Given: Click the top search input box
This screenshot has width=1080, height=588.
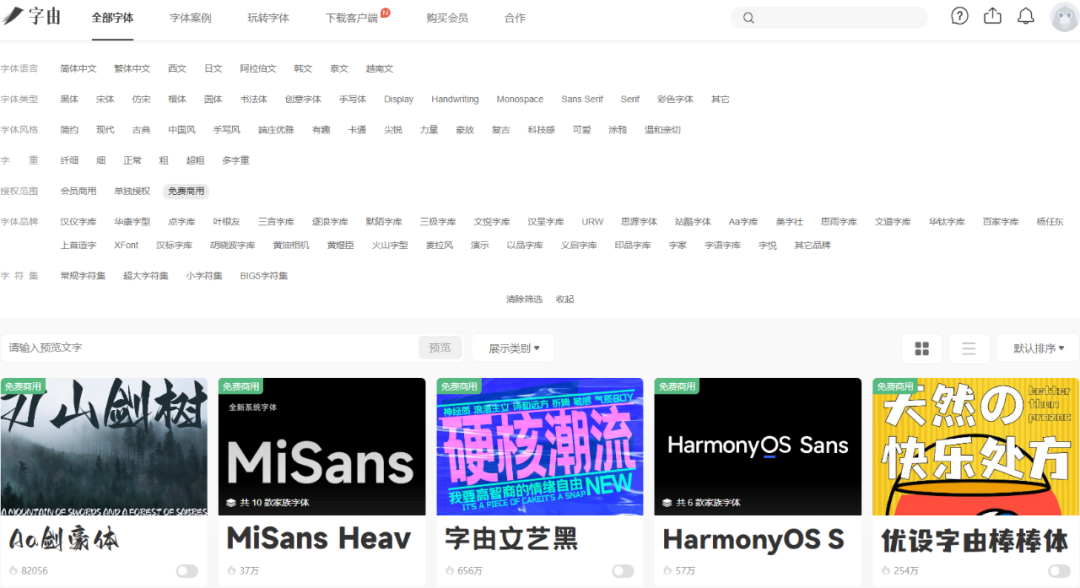Looking at the screenshot, I should (x=829, y=18).
